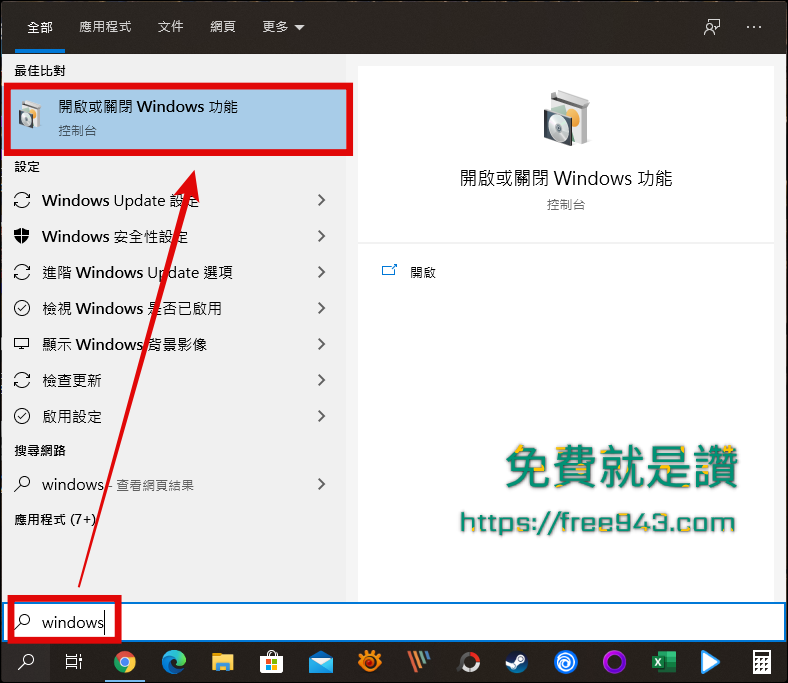Open the 更多 dropdown filter
The height and width of the screenshot is (683, 788).
283,27
